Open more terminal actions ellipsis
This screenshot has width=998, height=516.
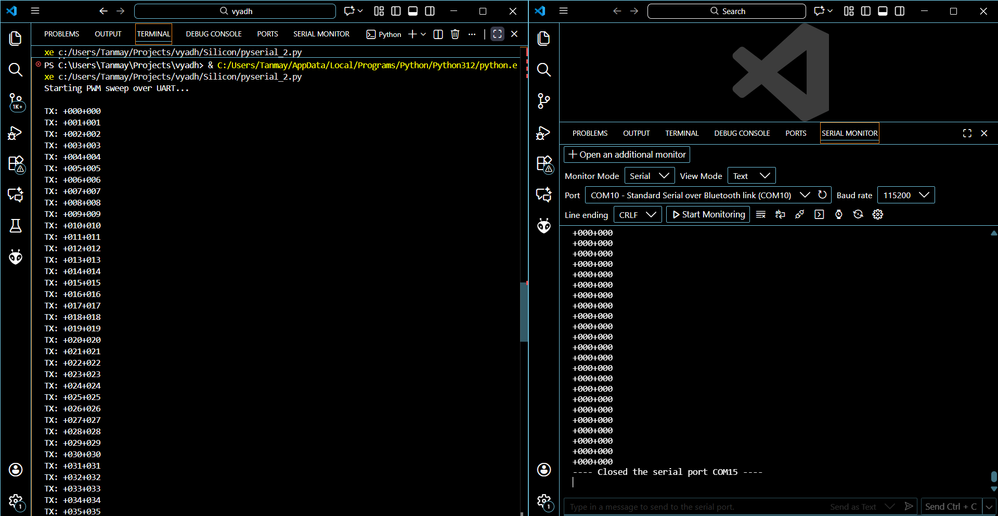pyautogui.click(x=472, y=34)
